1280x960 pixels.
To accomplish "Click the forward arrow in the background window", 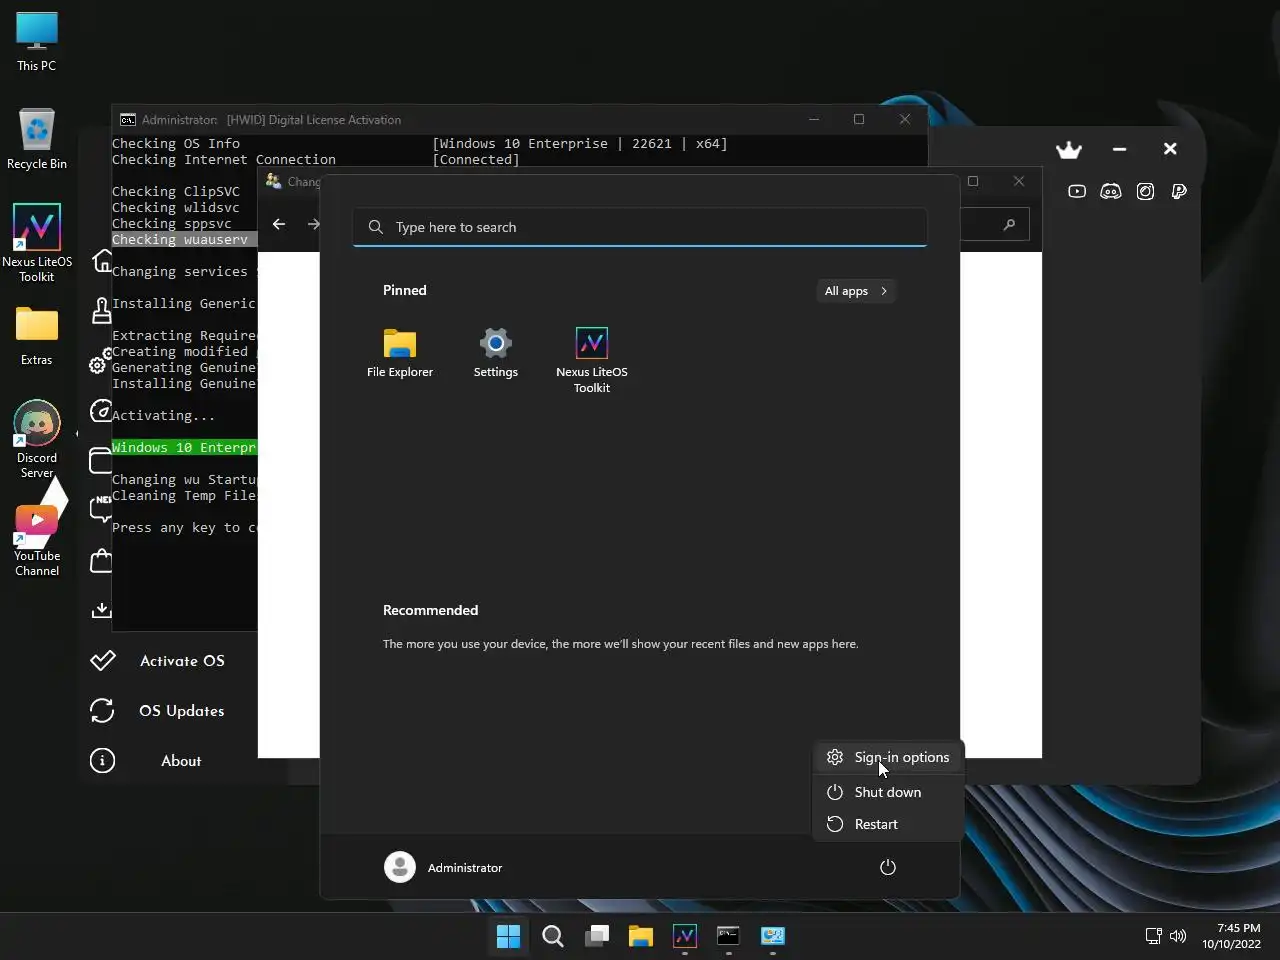I will pyautogui.click(x=313, y=224).
